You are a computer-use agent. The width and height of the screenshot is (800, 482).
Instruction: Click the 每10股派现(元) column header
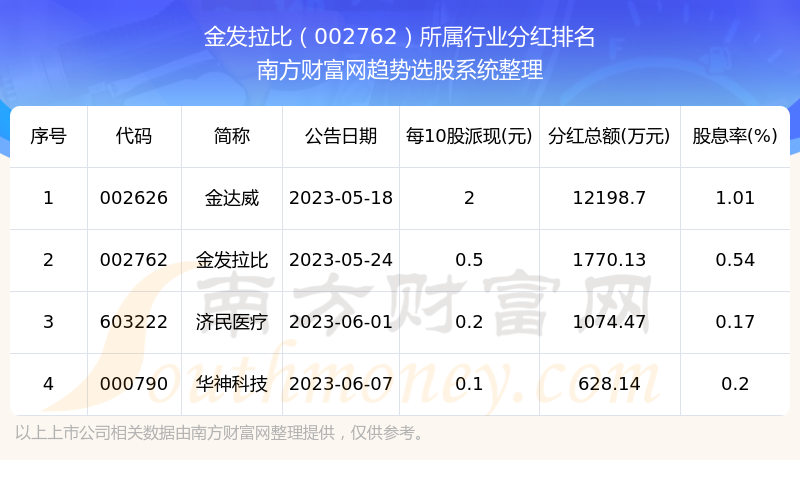[469, 136]
